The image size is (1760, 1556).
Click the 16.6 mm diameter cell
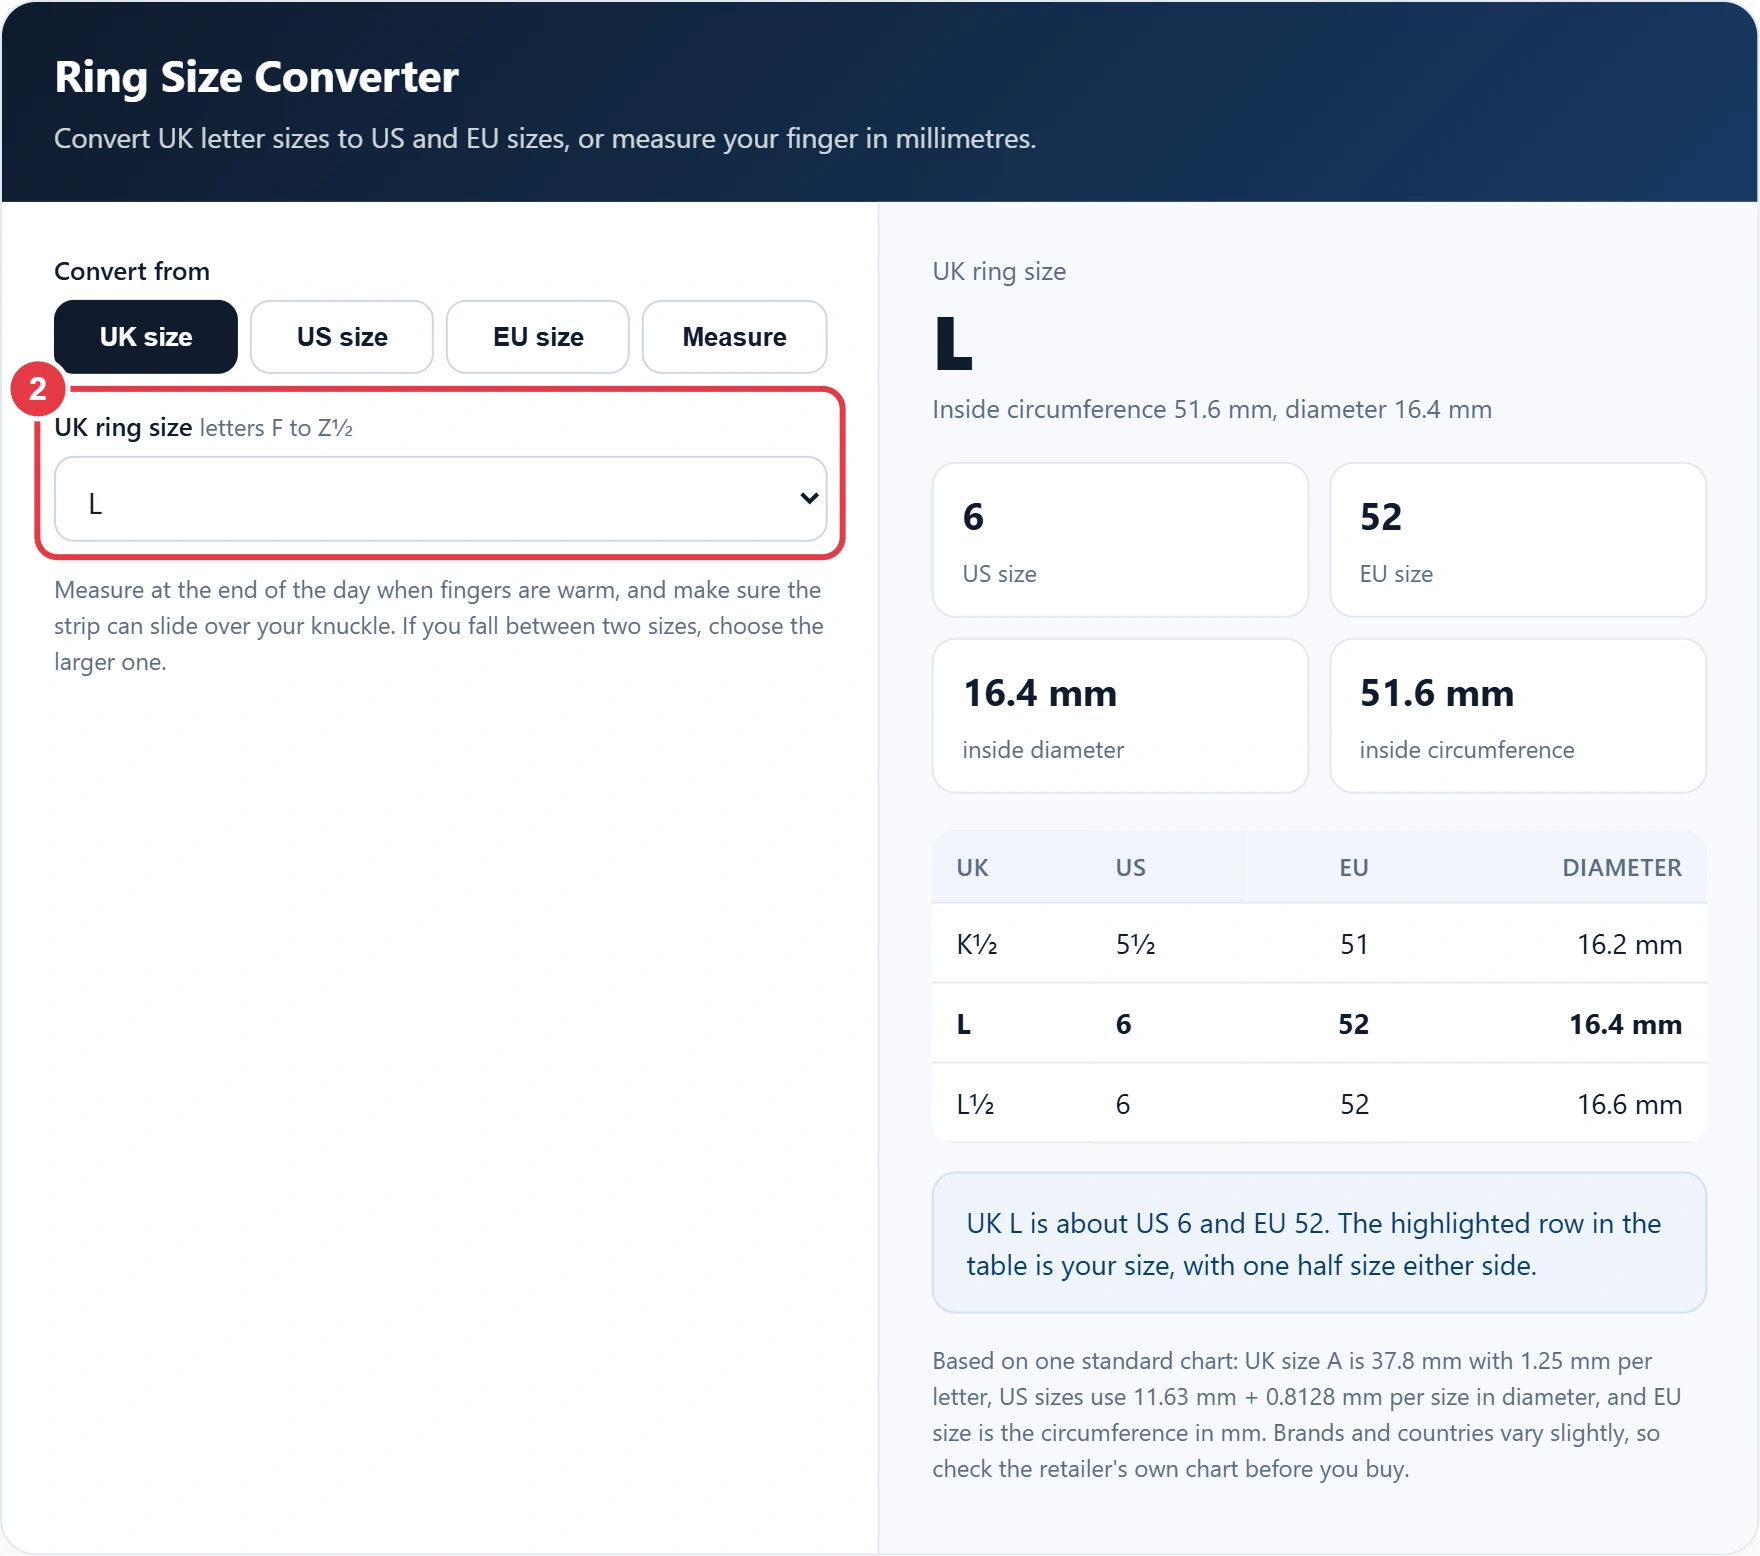click(1629, 1104)
